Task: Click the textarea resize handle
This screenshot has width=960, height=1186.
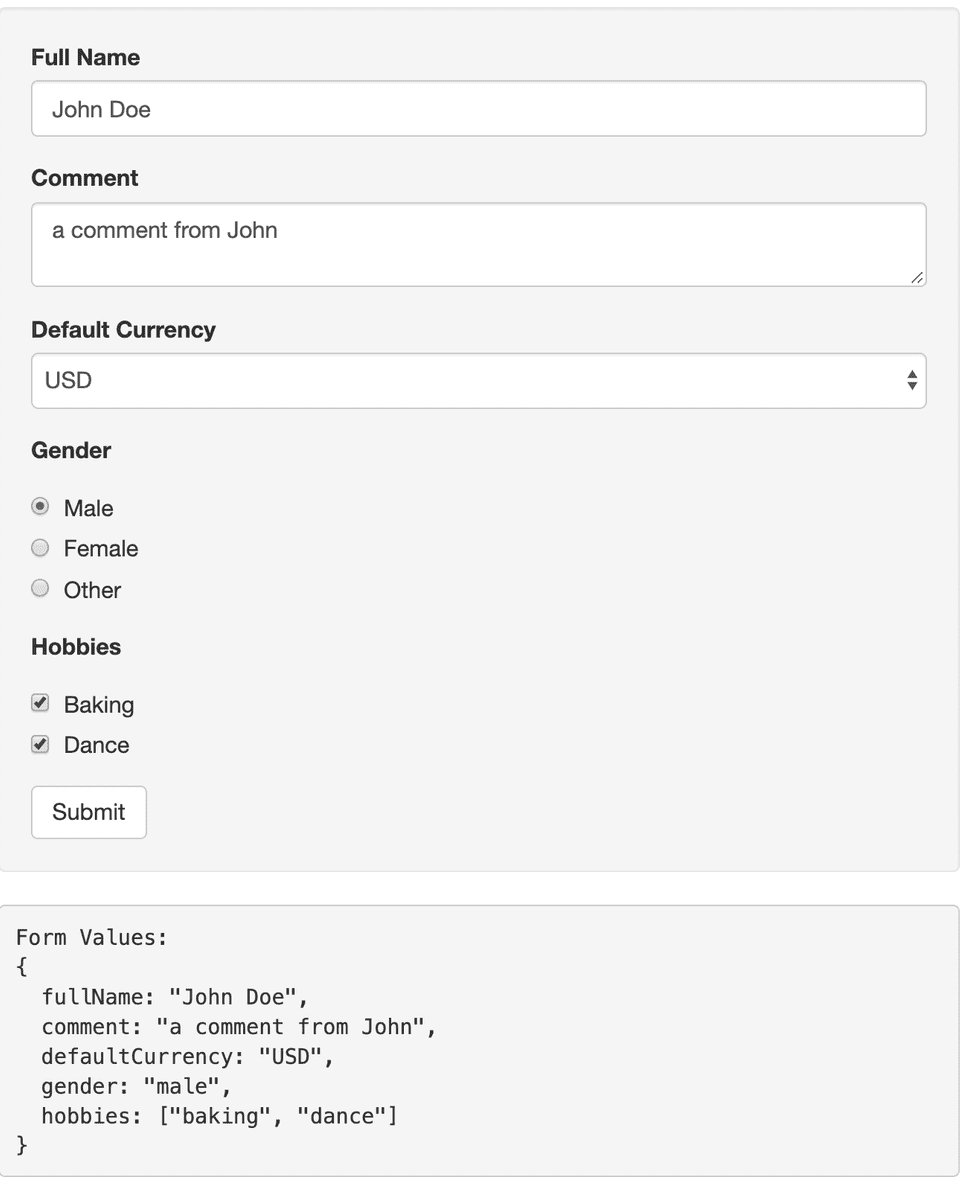Action: 917,279
